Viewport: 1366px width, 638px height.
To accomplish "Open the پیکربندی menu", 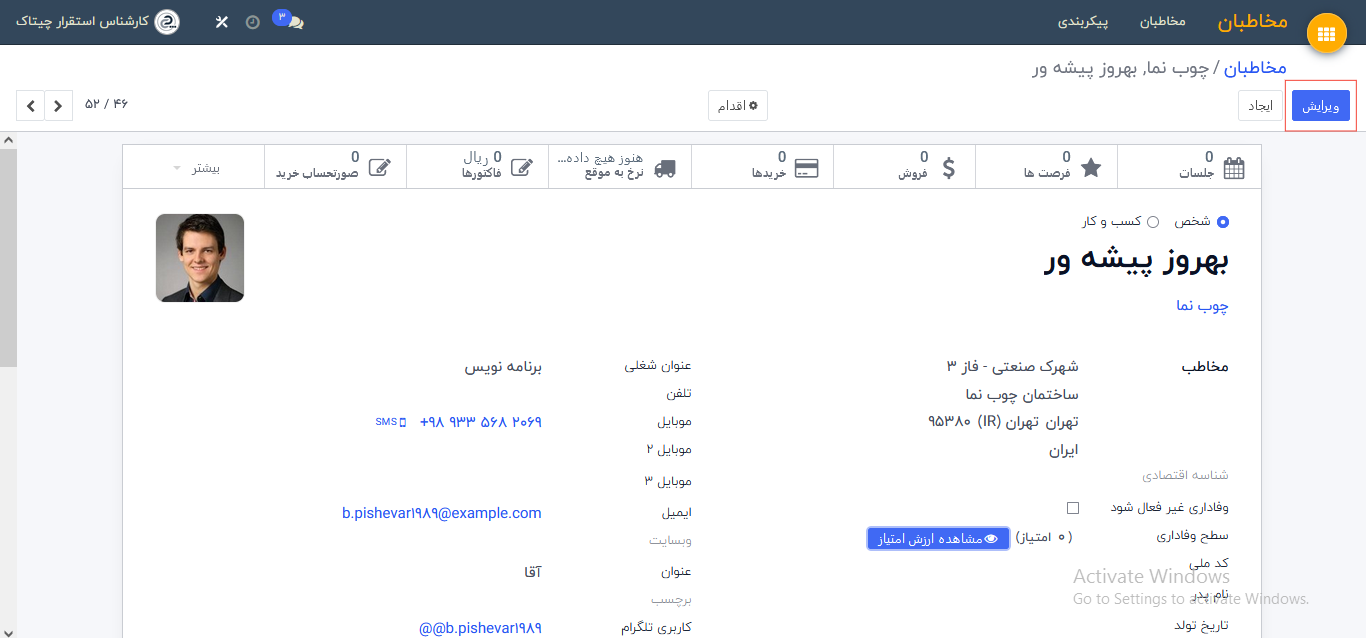I will (x=1083, y=22).
